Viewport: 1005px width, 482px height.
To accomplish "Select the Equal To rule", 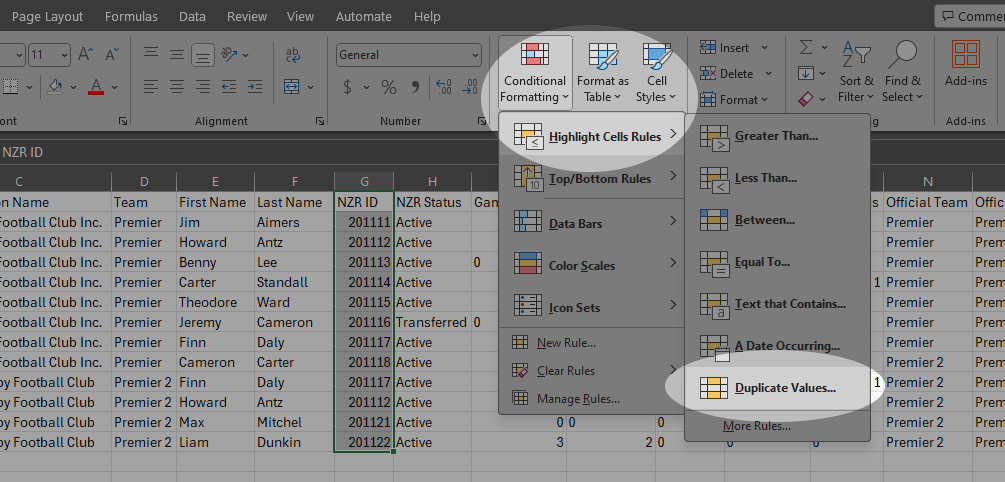I will click(x=777, y=262).
